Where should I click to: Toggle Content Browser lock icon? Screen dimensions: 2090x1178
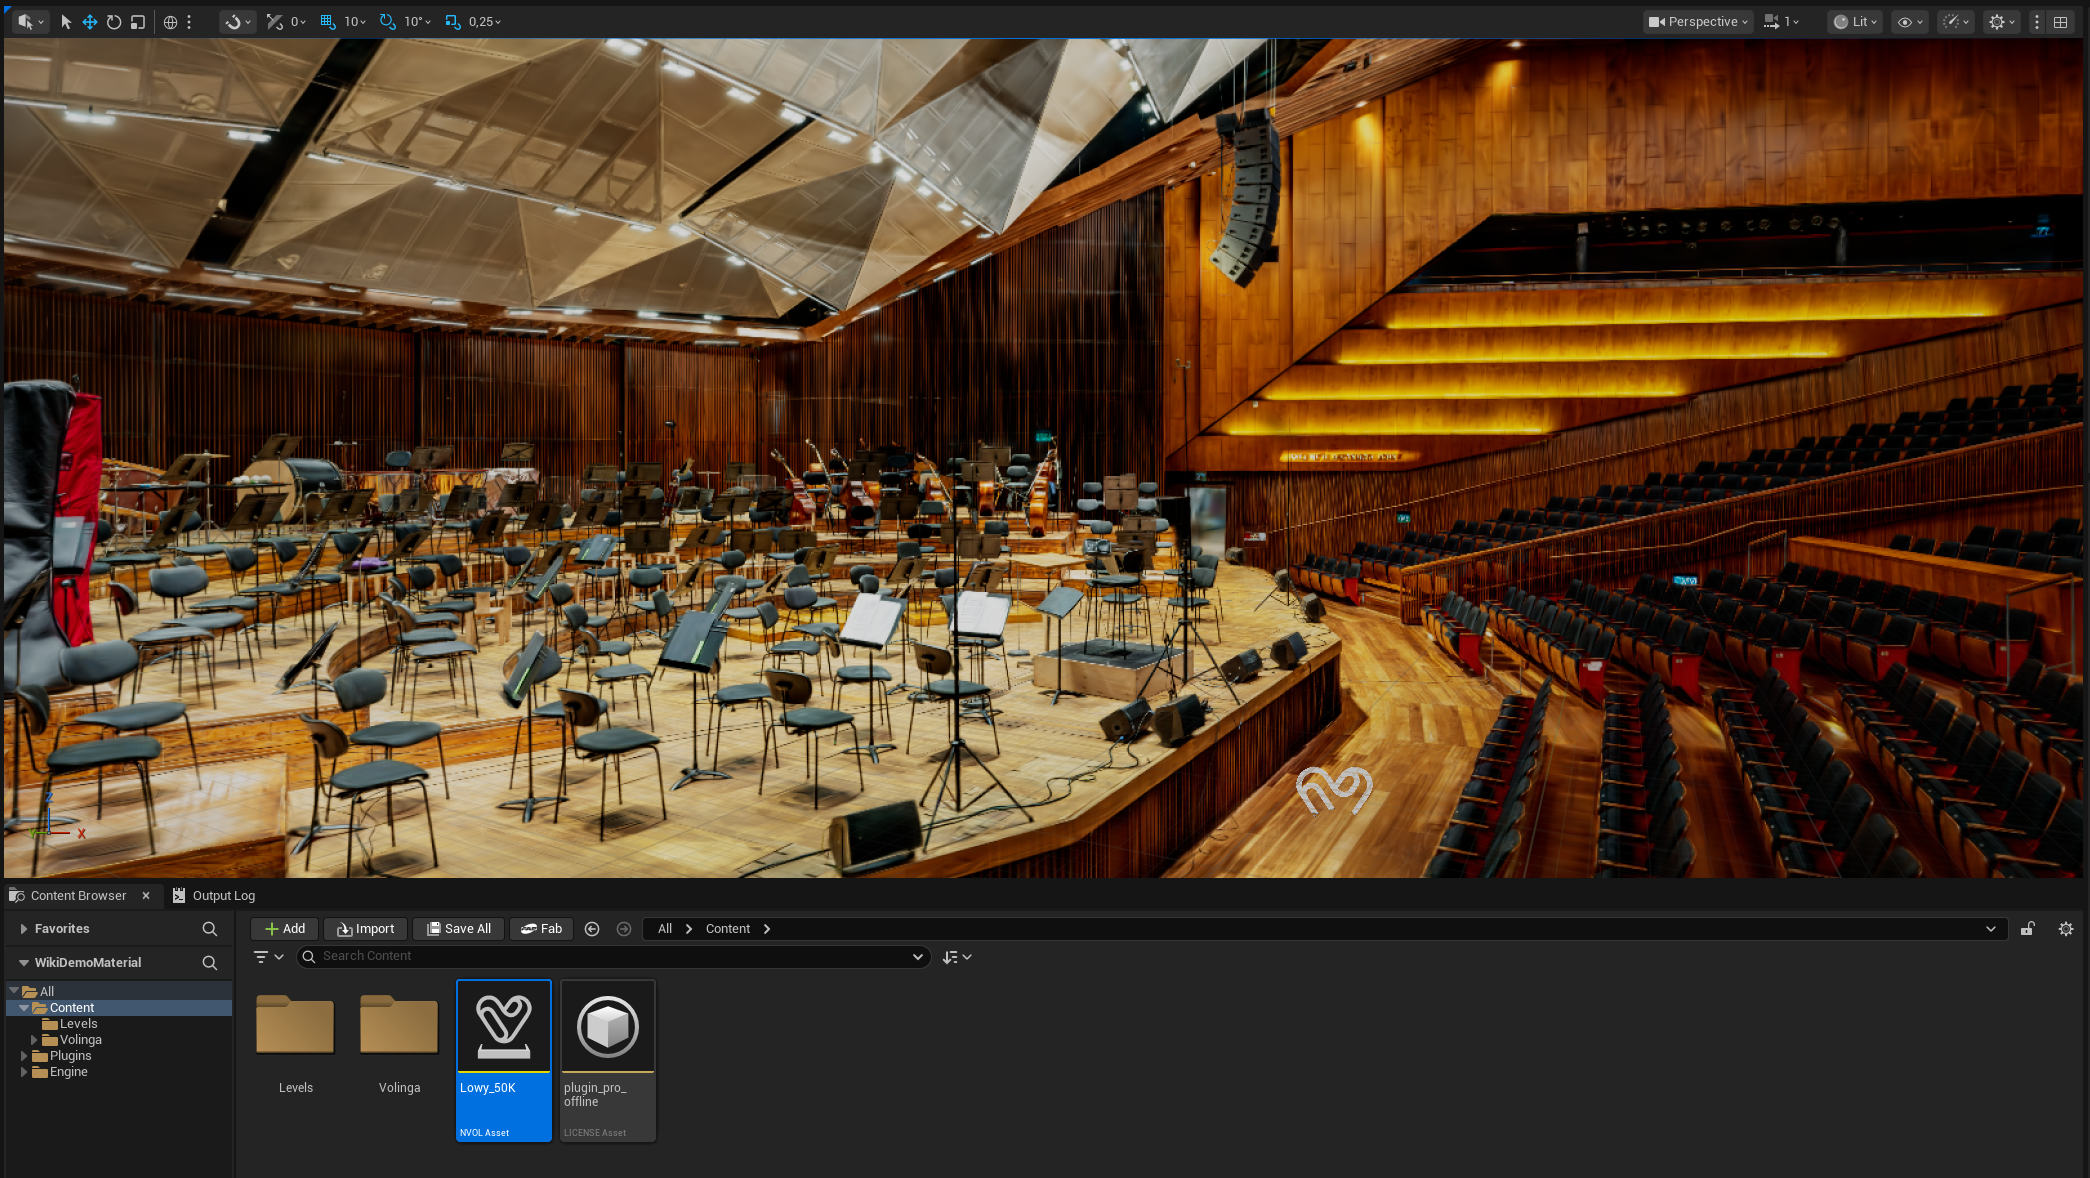click(x=2027, y=929)
